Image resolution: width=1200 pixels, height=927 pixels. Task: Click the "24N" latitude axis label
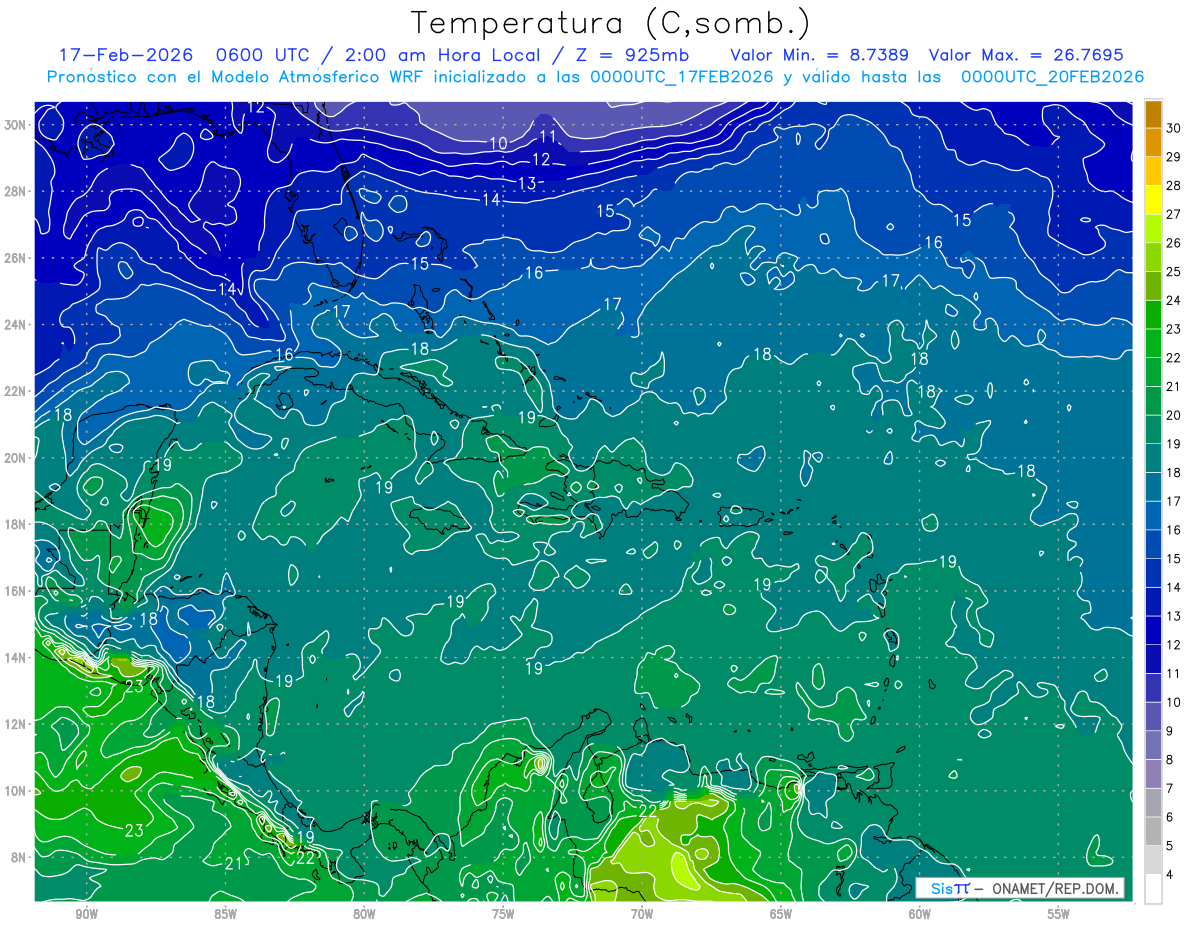pos(17,324)
